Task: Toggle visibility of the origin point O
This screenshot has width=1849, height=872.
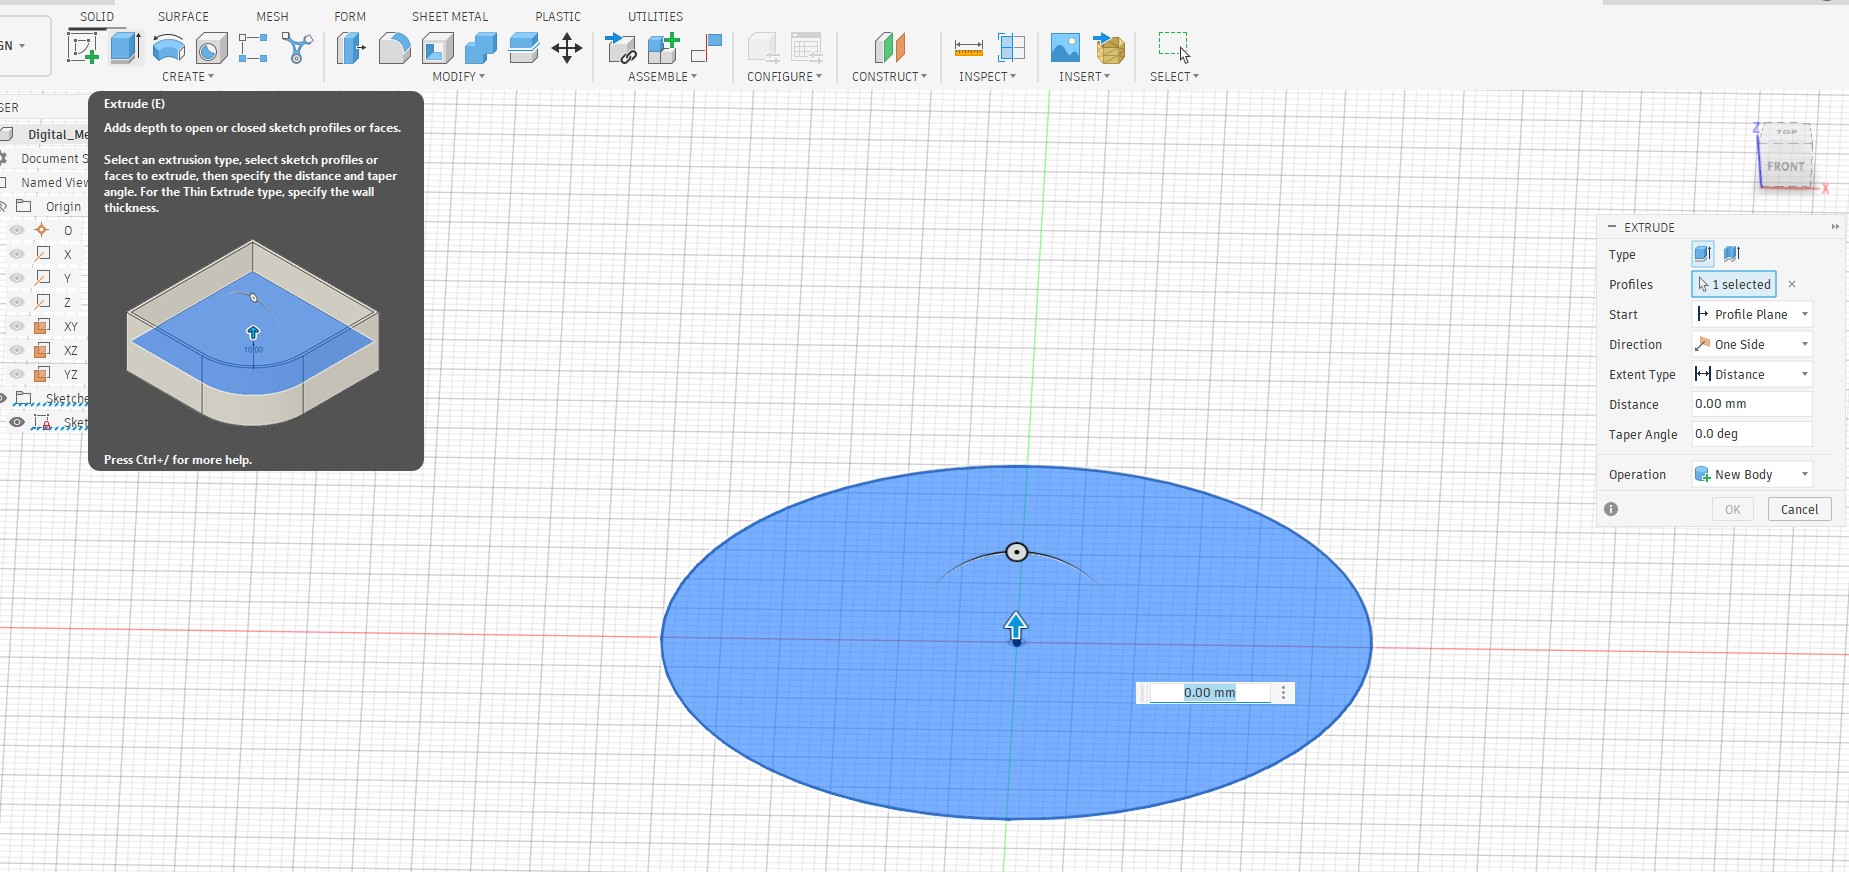Action: coord(17,230)
